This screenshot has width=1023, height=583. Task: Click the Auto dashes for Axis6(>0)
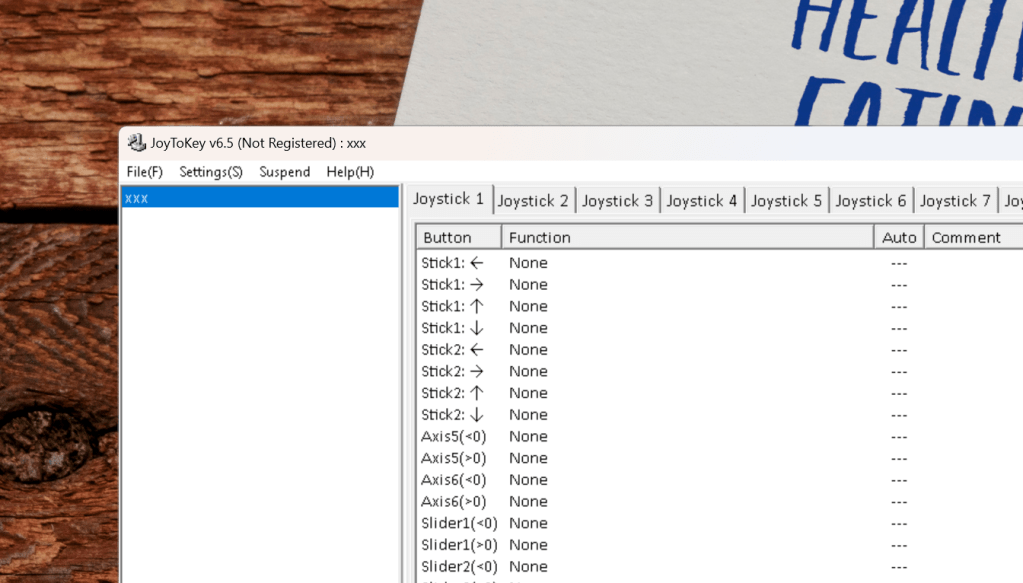coord(899,502)
